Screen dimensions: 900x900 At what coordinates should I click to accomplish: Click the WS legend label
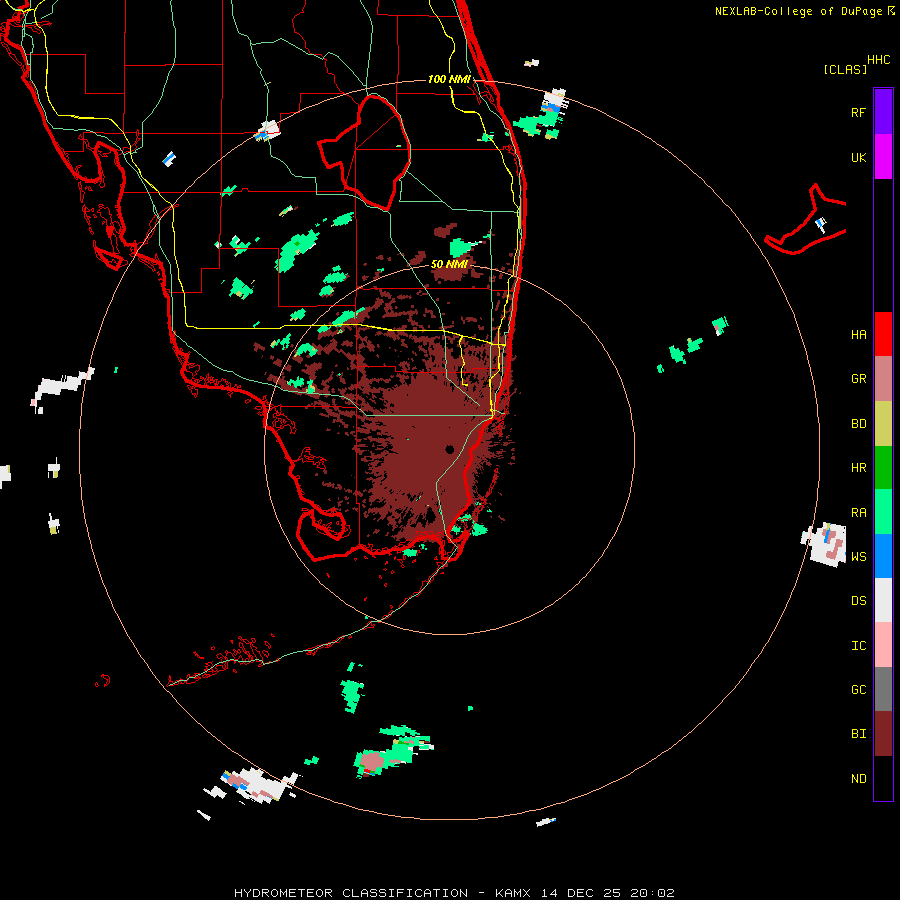coord(858,557)
